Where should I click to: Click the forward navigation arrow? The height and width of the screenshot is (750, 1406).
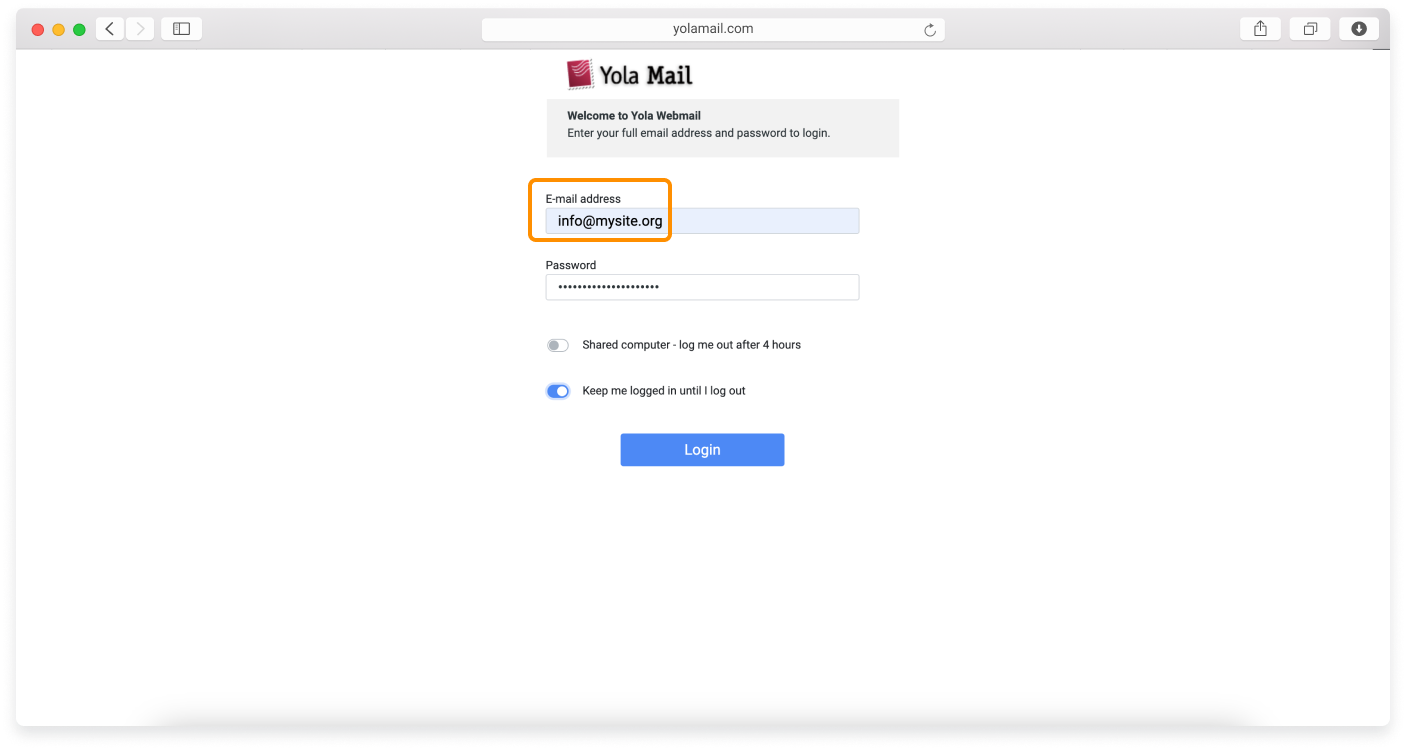[139, 28]
